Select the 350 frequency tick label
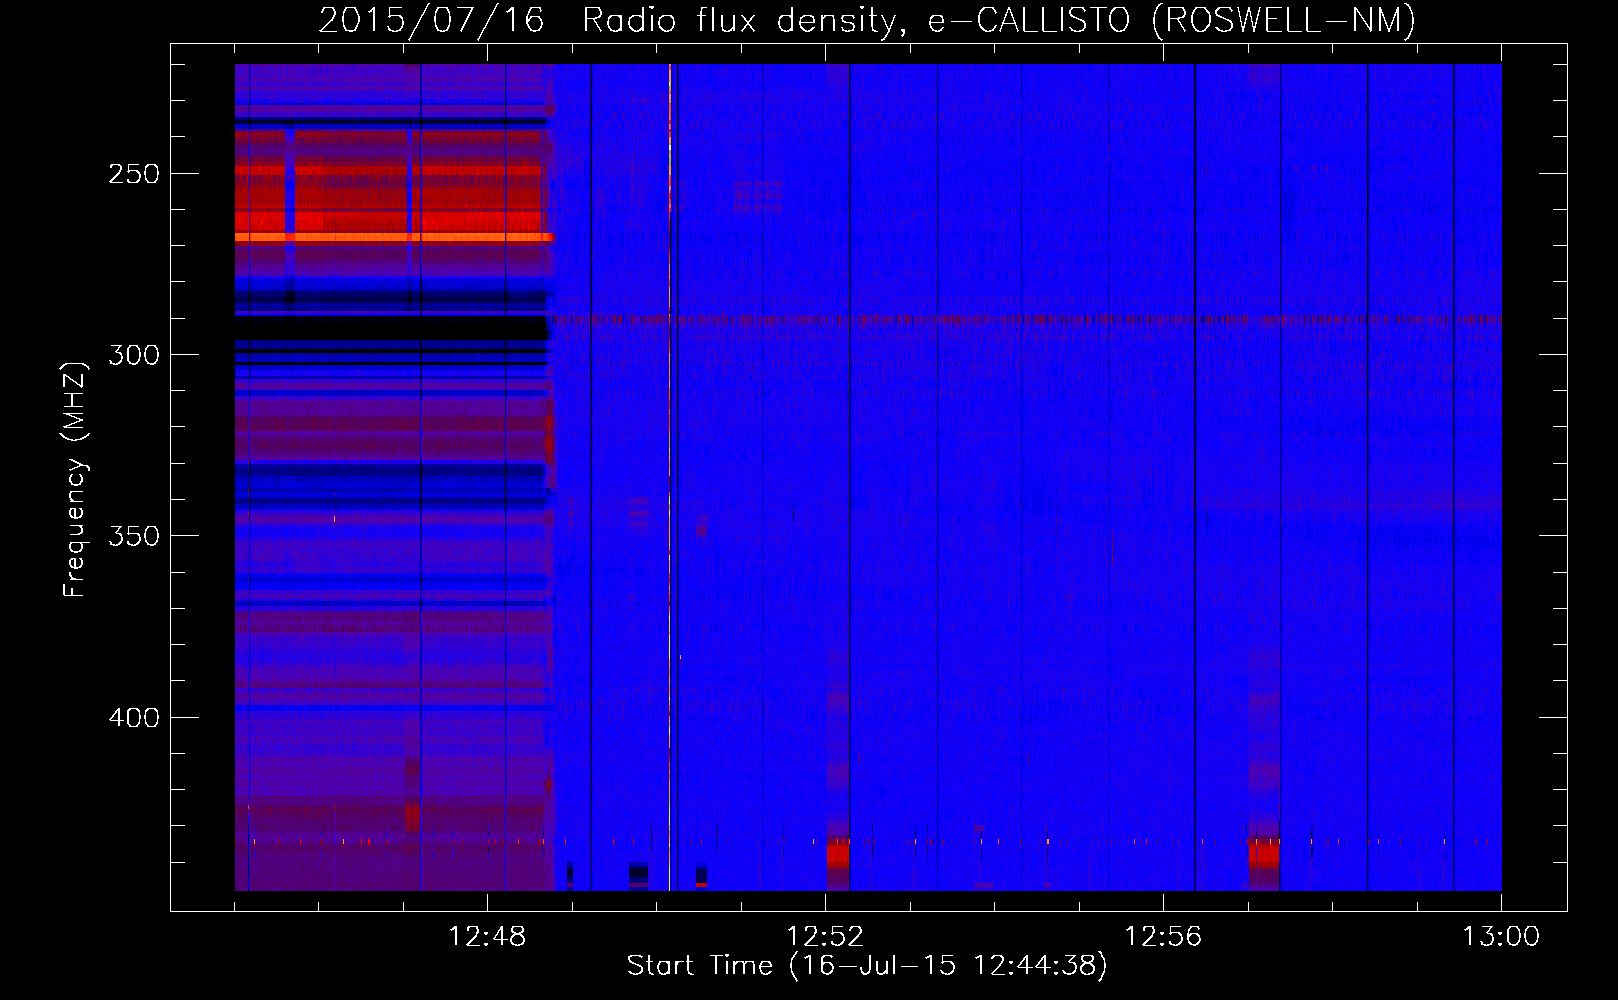Screen dimensions: 1618x1000 point(134,536)
